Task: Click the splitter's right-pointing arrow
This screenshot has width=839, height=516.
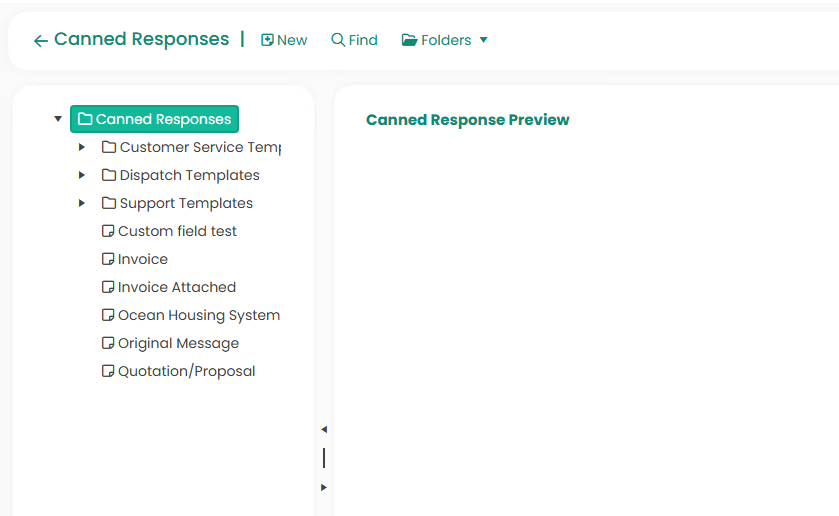Action: click(x=323, y=487)
